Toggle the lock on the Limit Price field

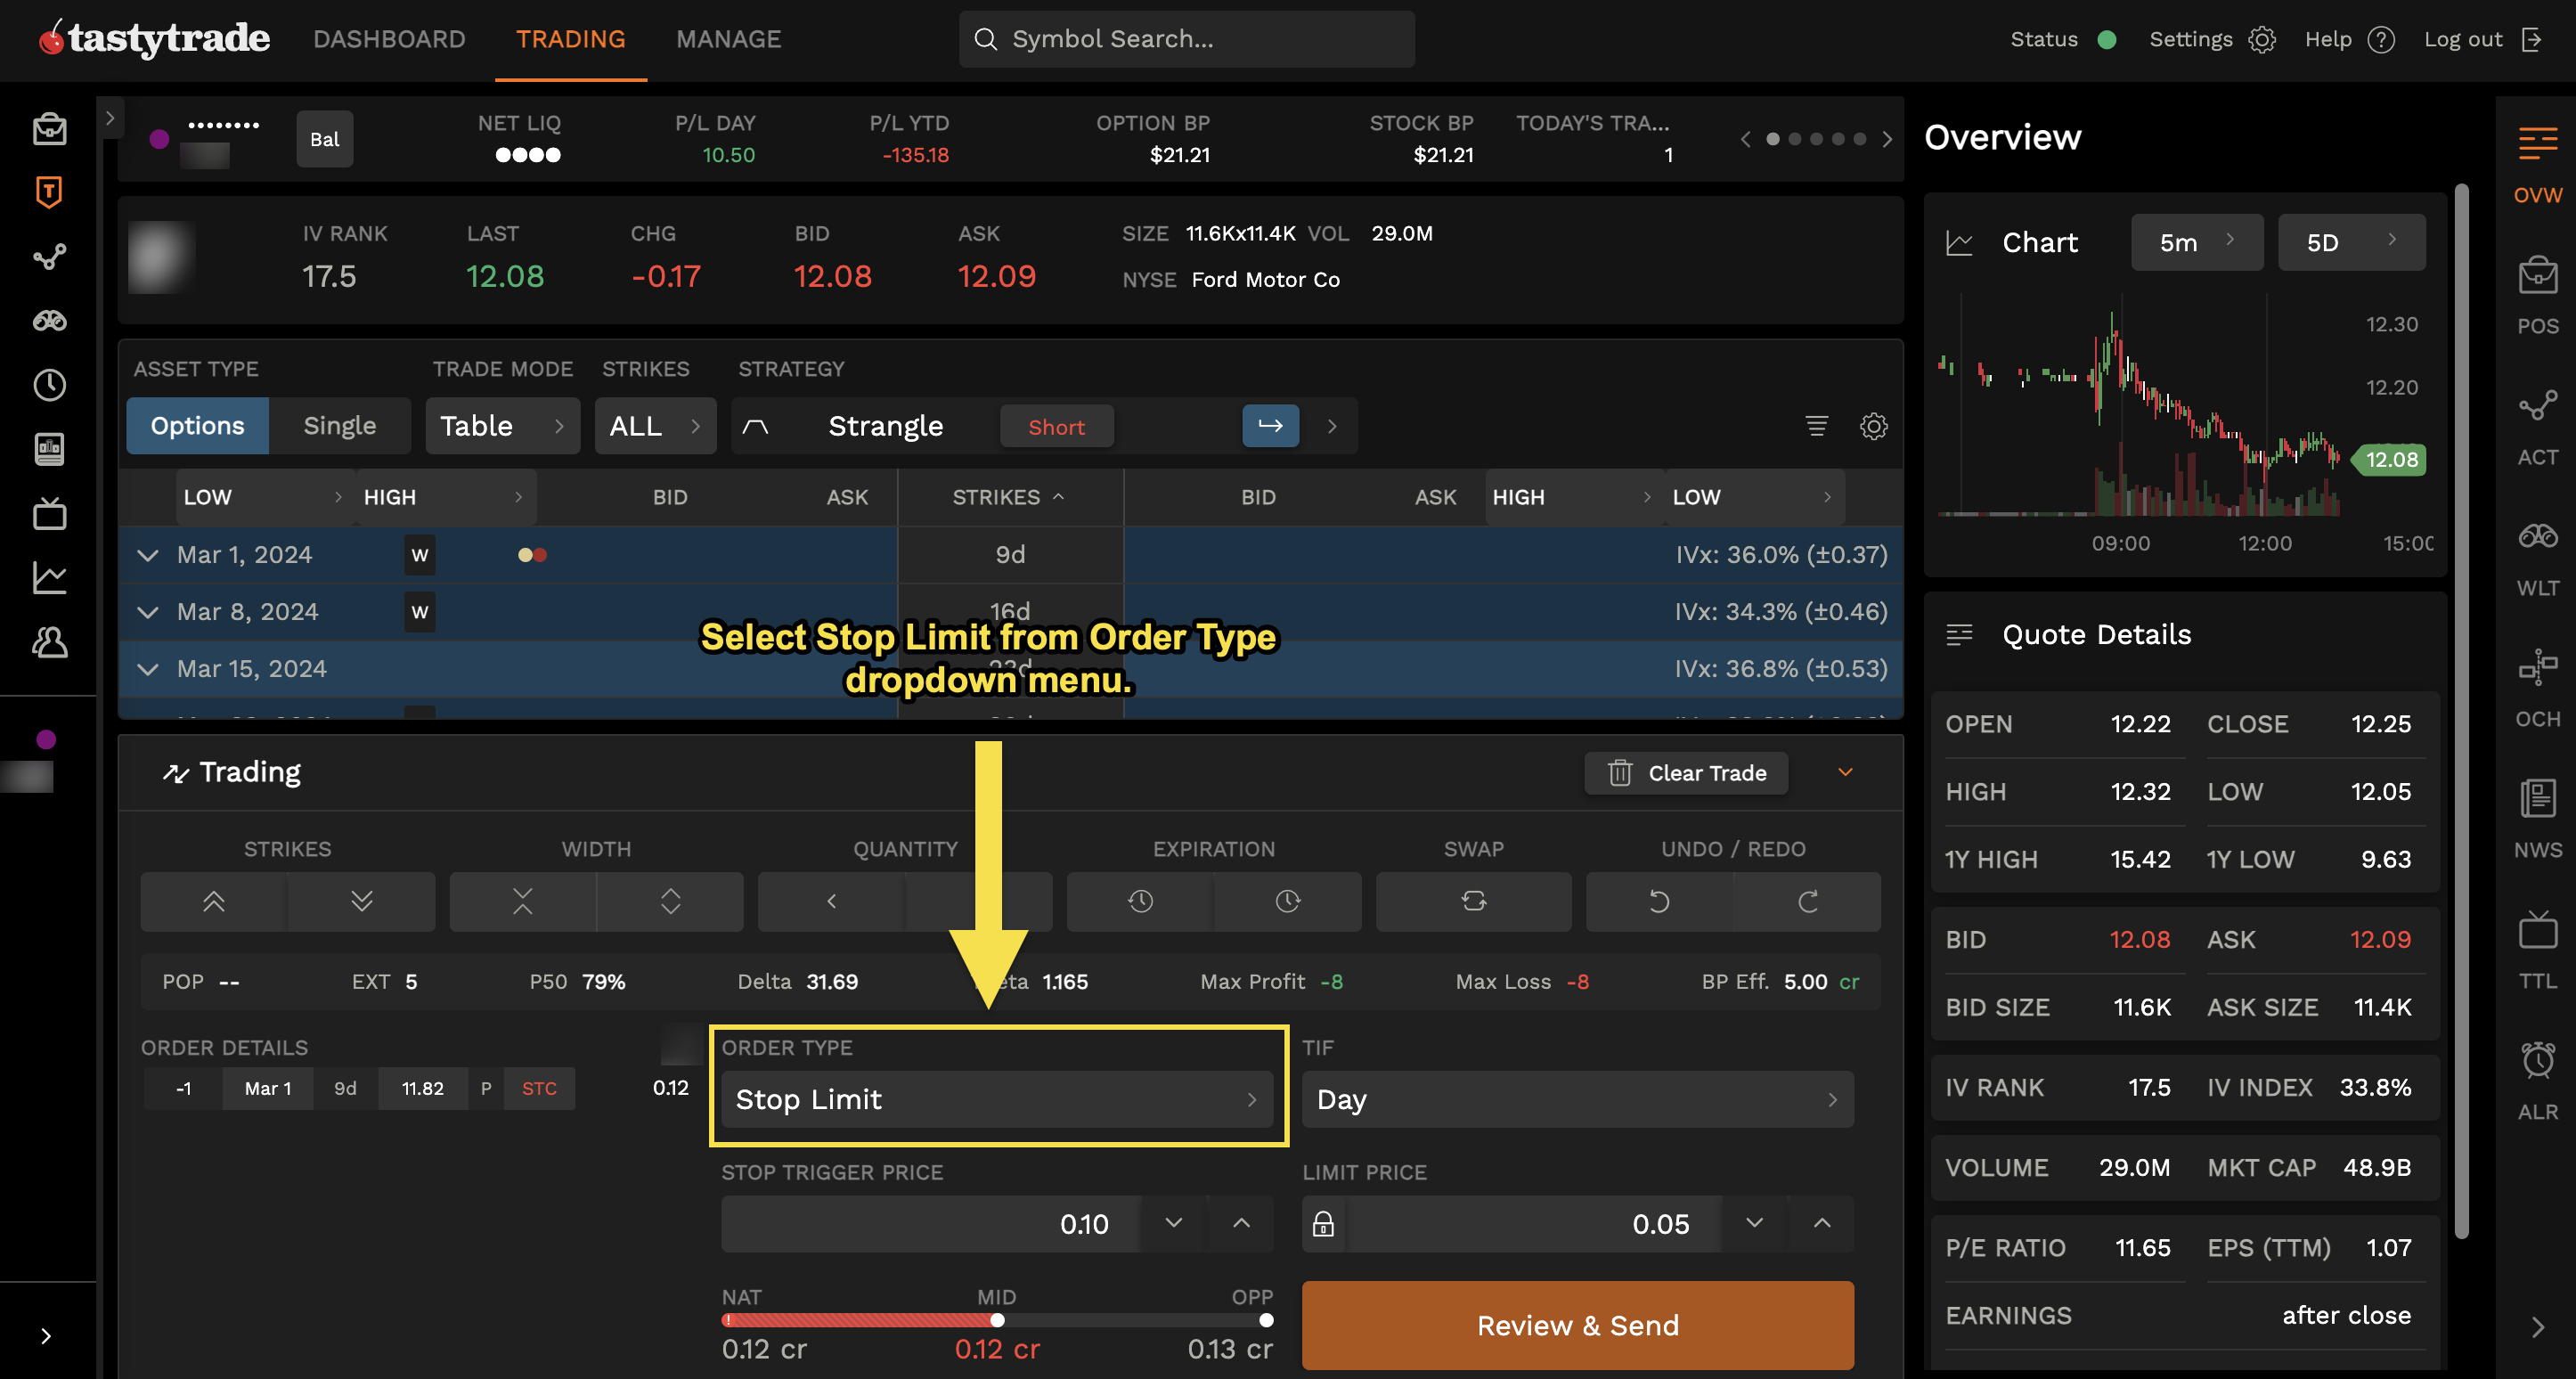1322,1223
